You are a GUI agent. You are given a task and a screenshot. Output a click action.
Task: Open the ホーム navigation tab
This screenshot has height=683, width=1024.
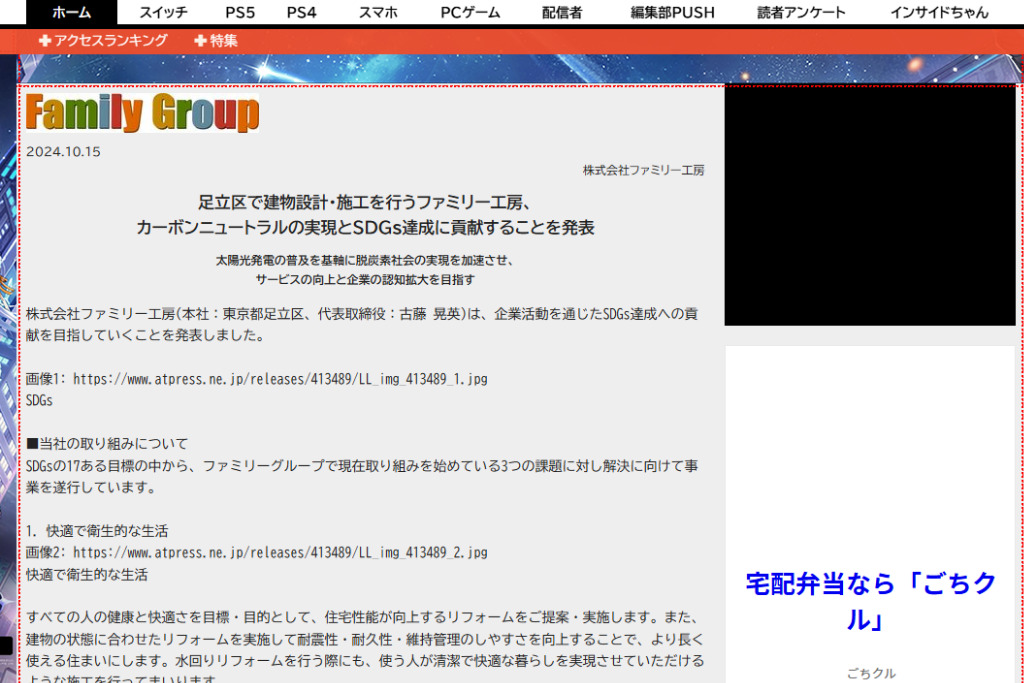(72, 12)
